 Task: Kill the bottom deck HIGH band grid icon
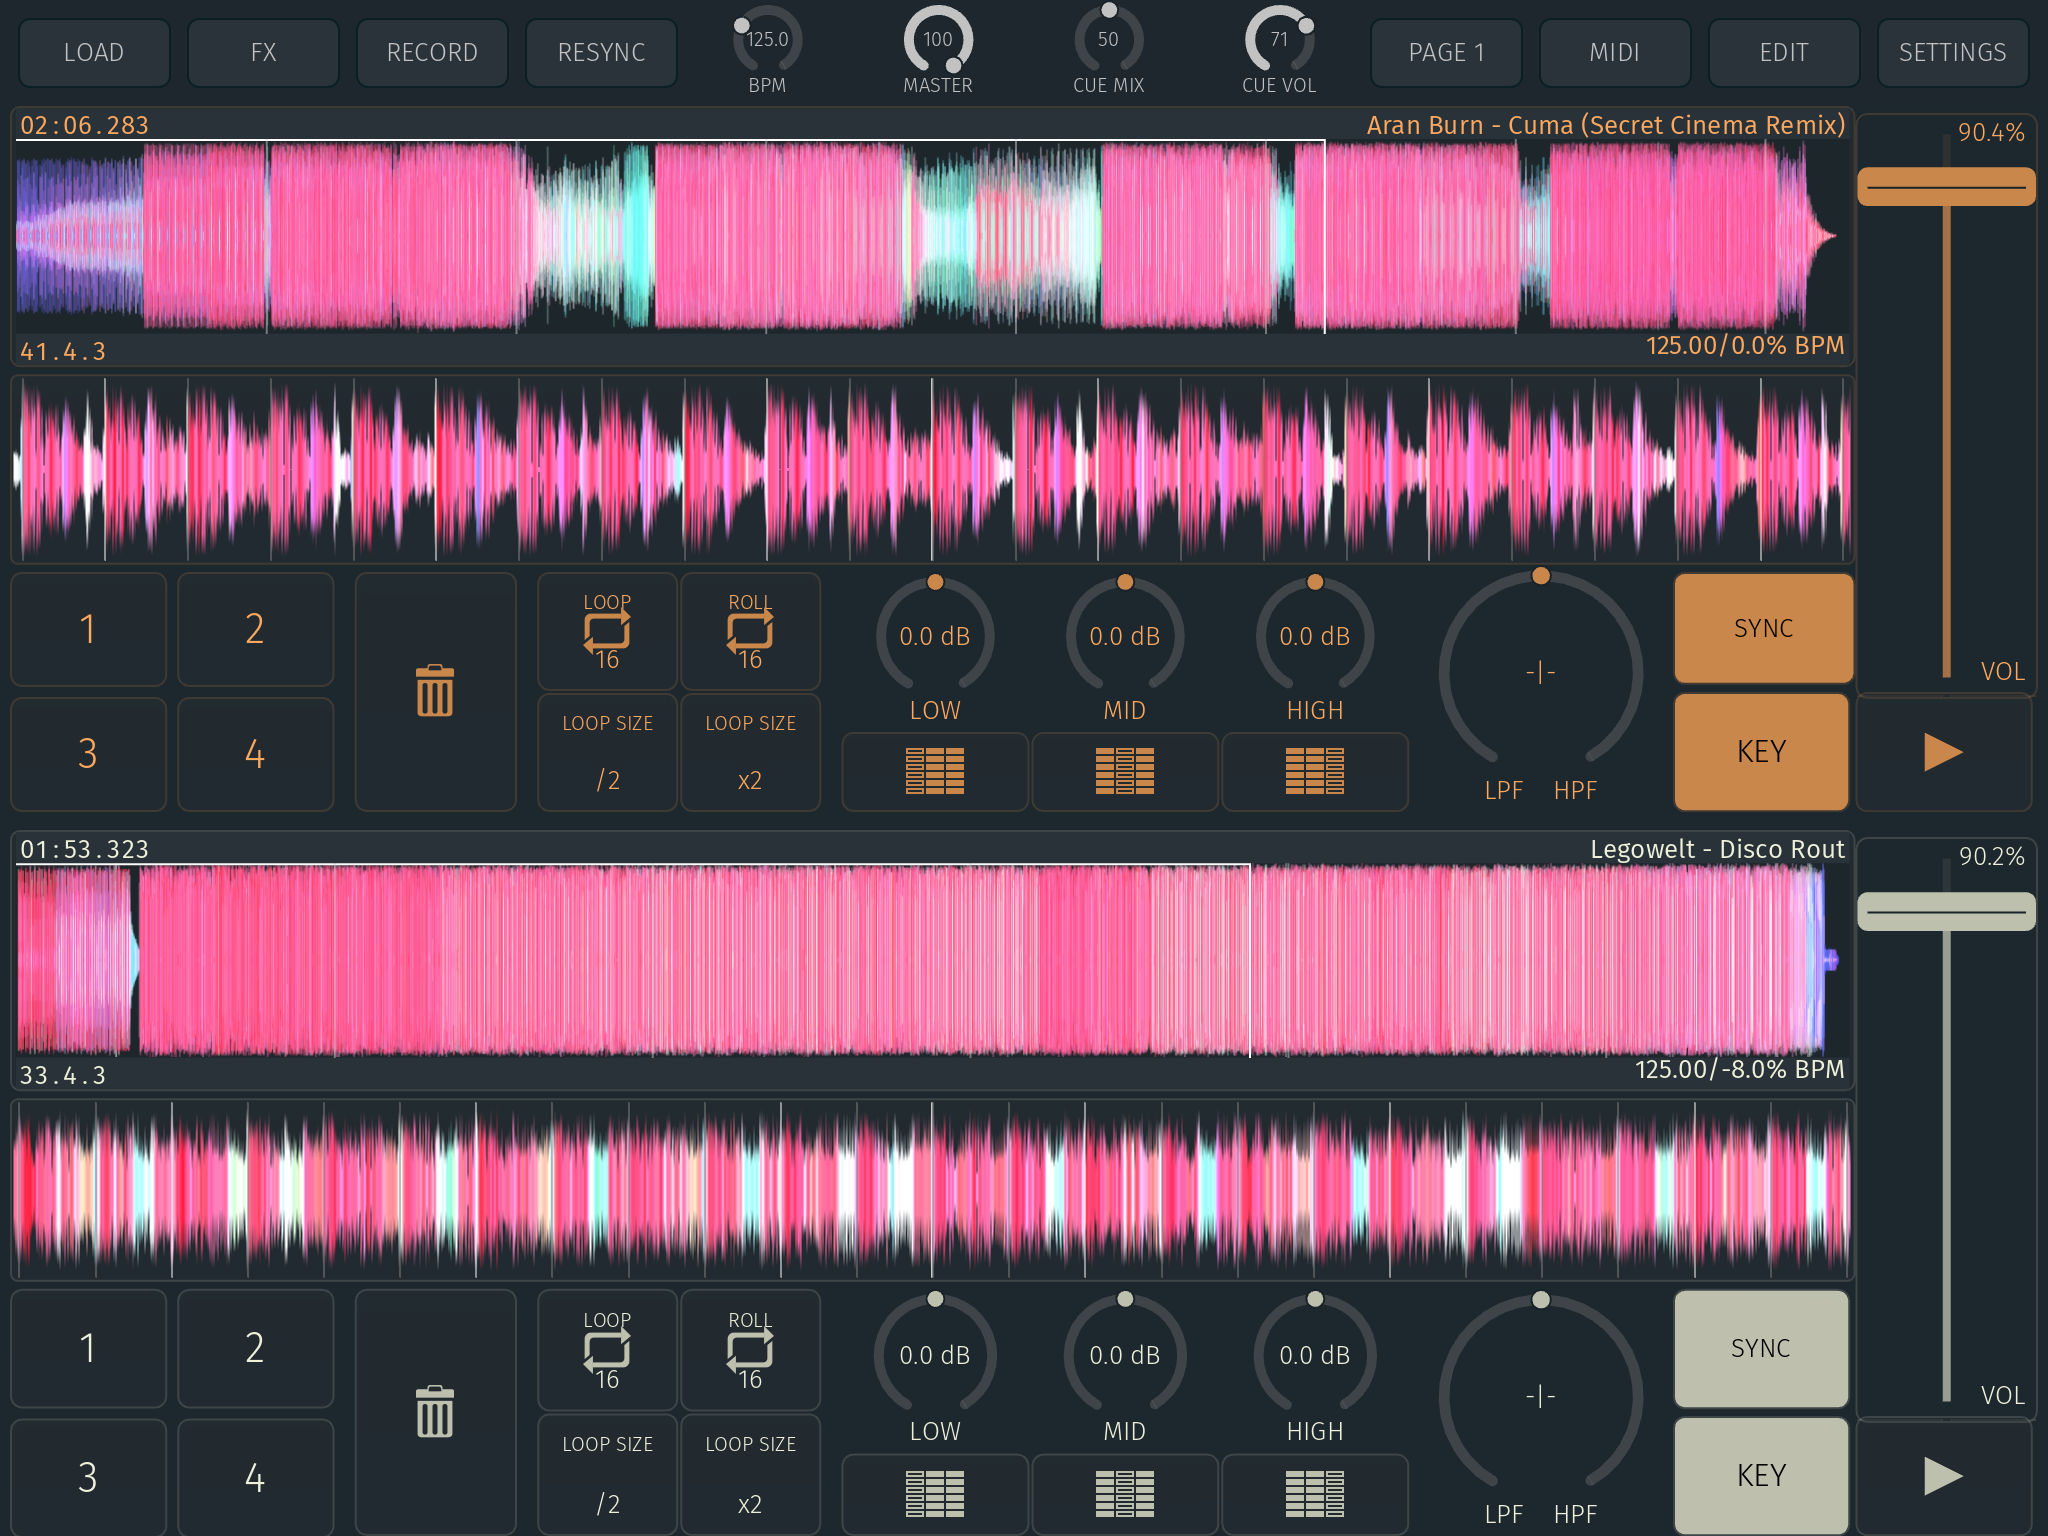[x=1314, y=1493]
